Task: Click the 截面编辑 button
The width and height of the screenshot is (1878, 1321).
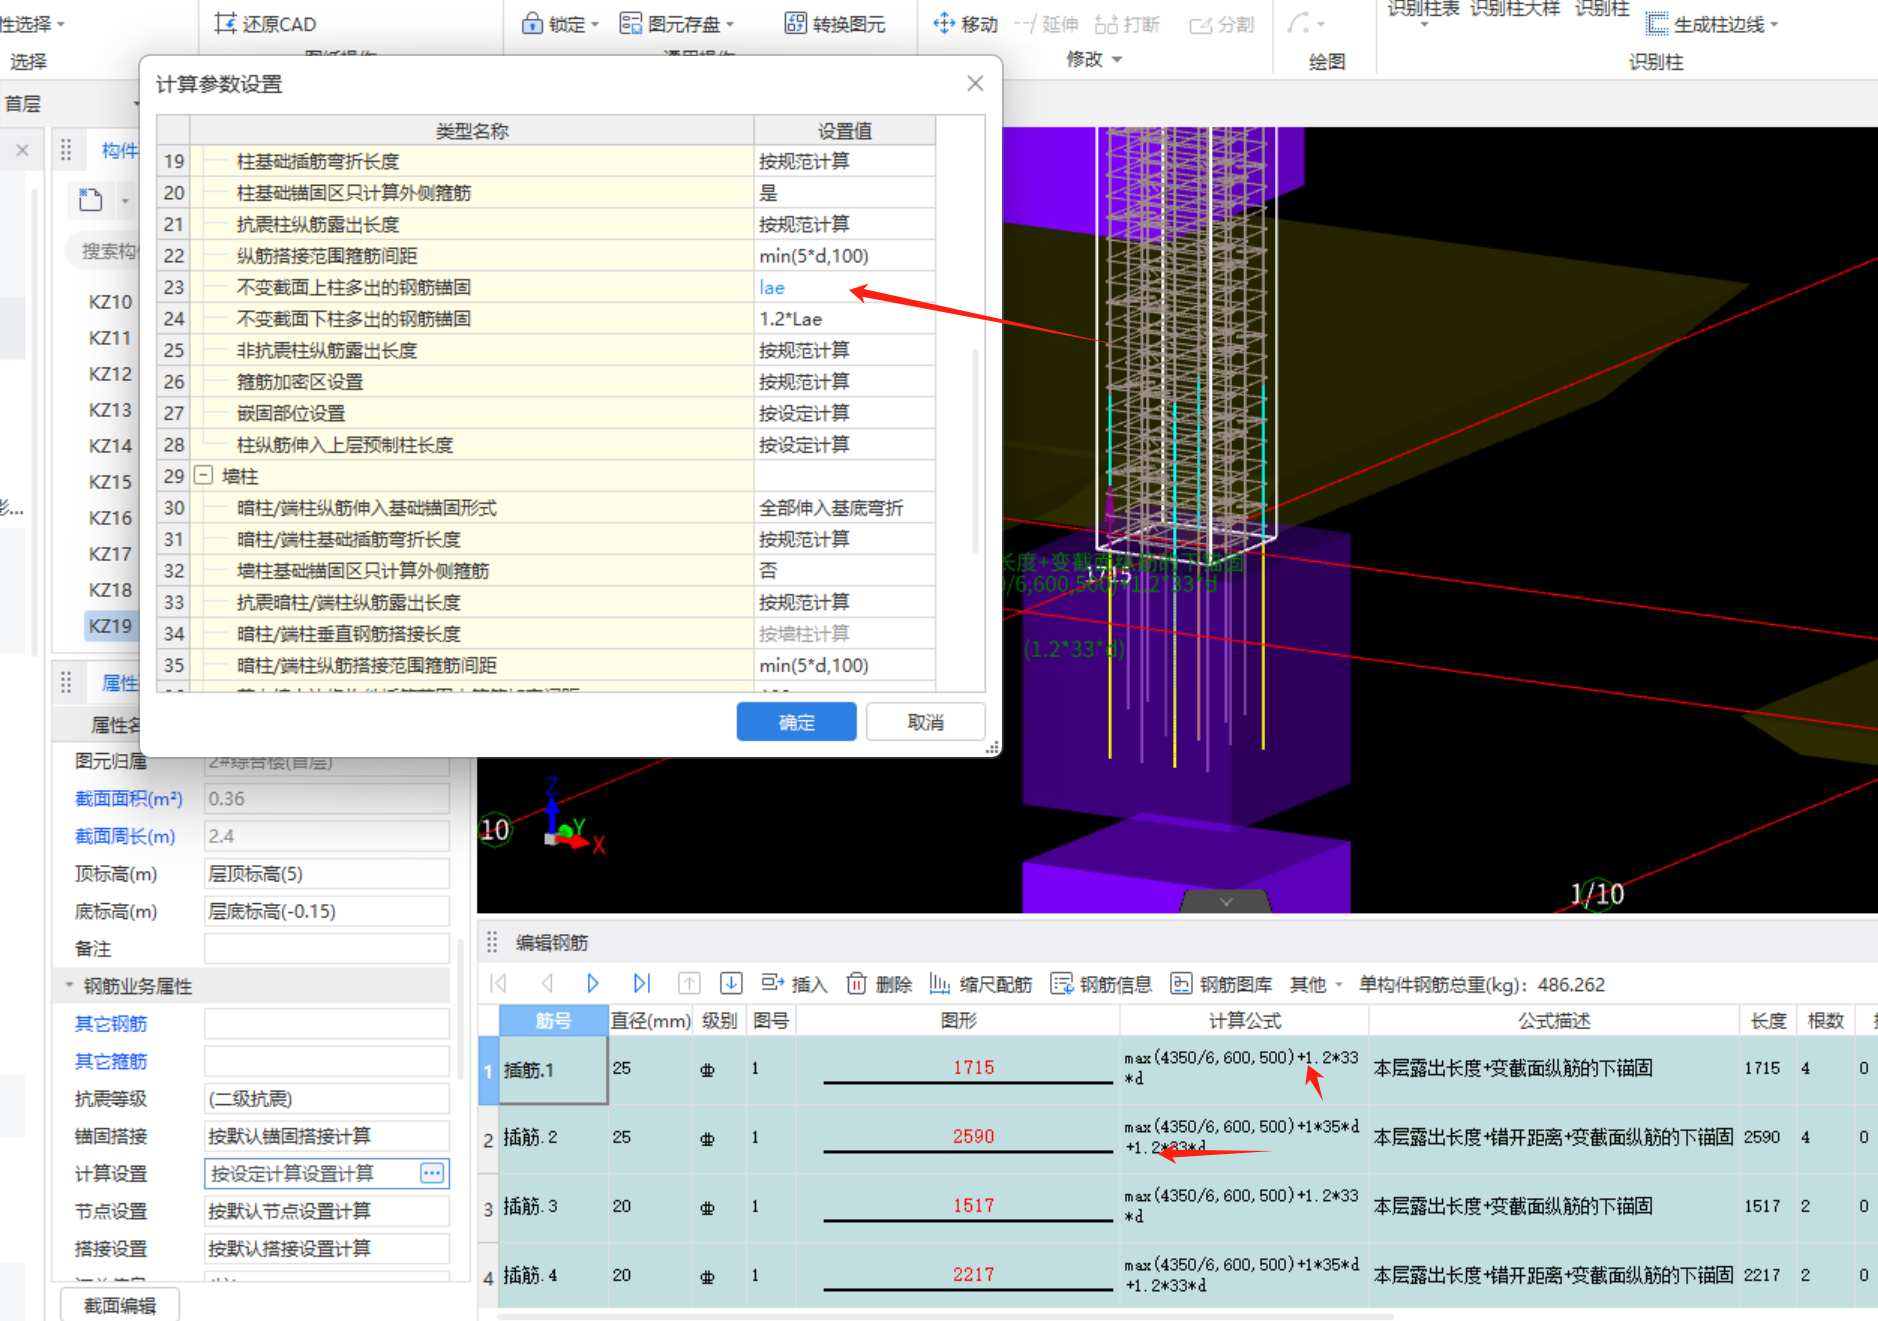Action: (120, 1305)
